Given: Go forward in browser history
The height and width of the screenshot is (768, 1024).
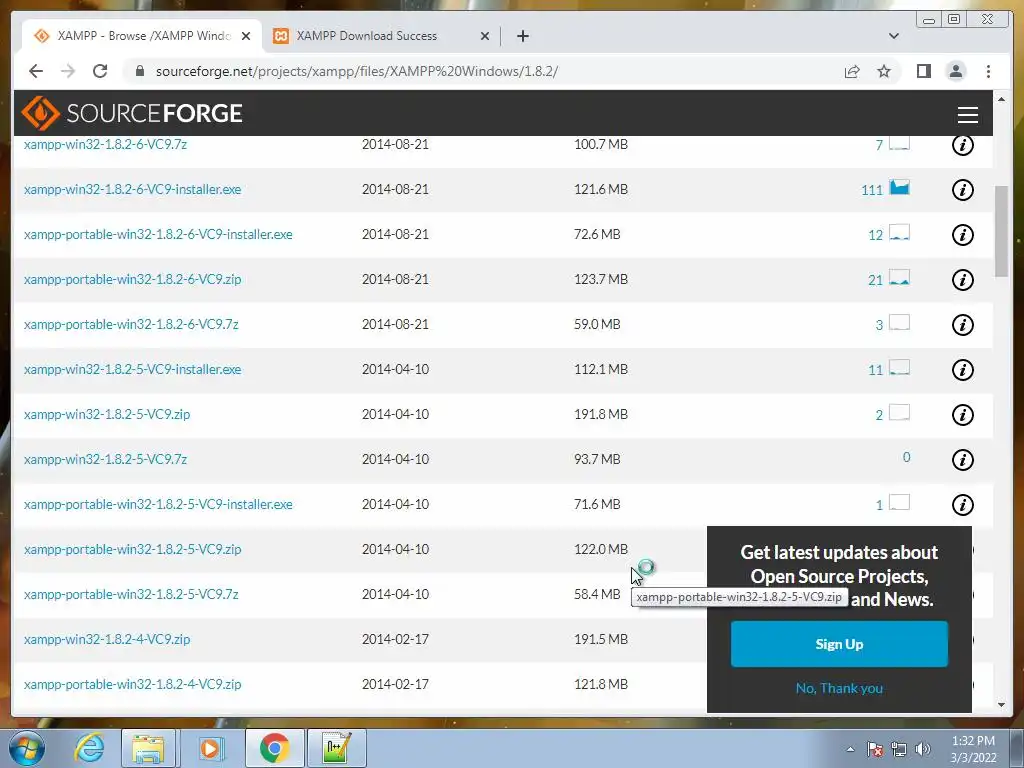Looking at the screenshot, I should click(68, 71).
